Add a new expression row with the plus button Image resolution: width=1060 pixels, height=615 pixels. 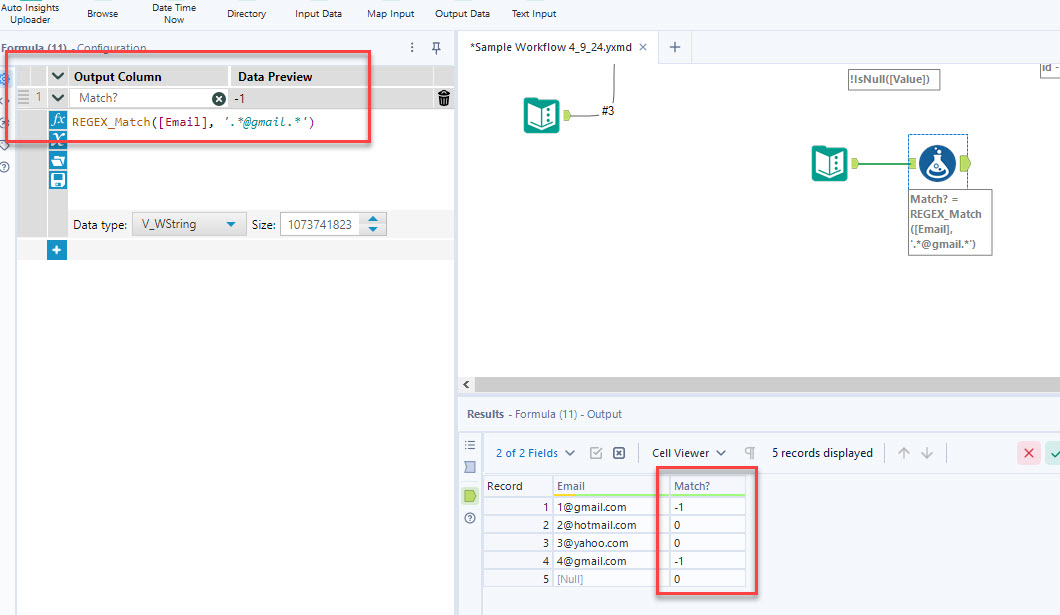tap(57, 249)
